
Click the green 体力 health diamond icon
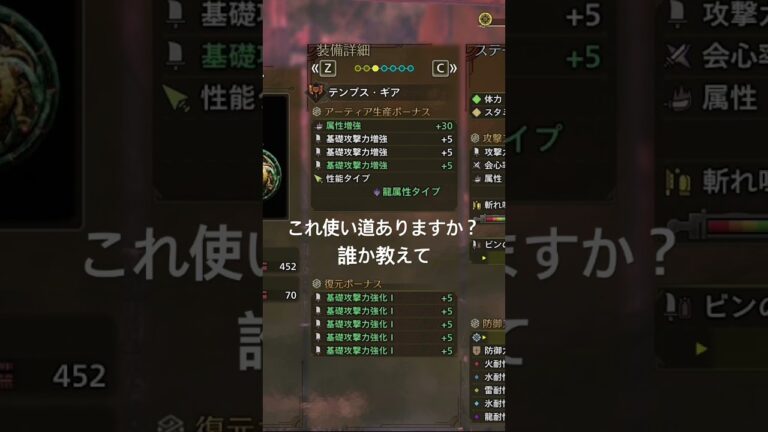click(477, 99)
